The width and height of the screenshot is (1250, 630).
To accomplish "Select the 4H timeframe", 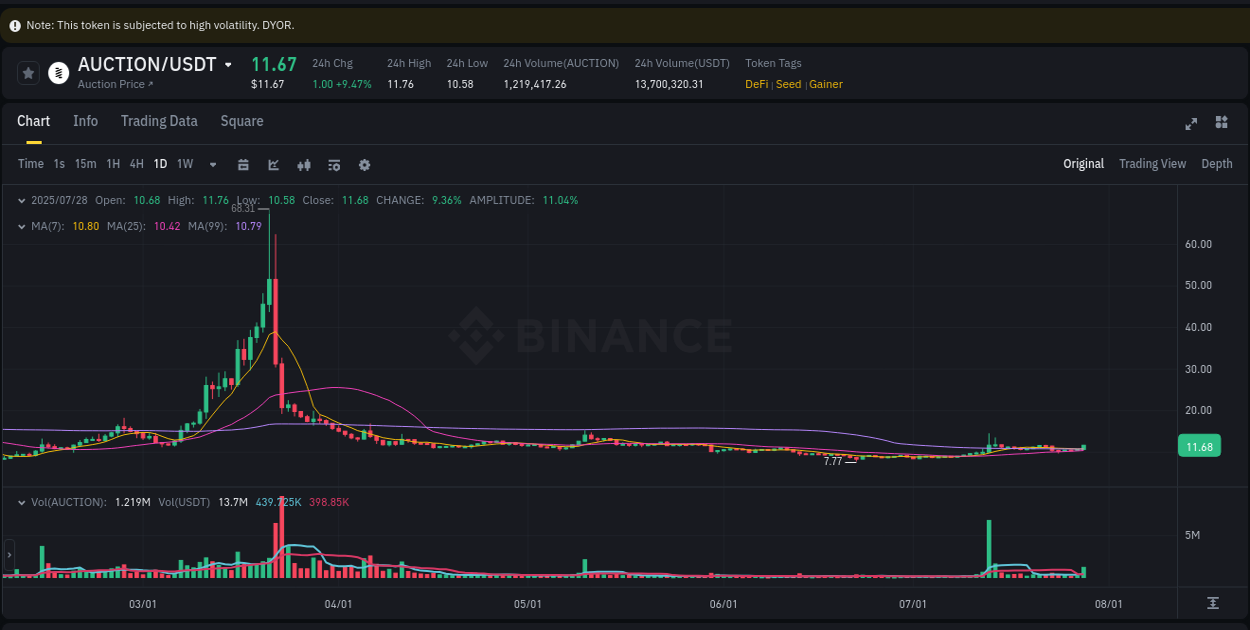I will (136, 163).
